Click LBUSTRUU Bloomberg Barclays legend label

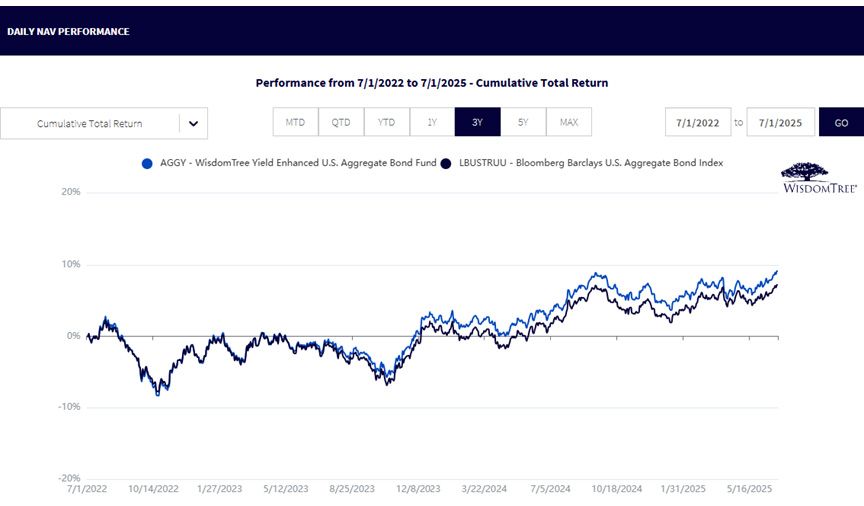click(591, 163)
